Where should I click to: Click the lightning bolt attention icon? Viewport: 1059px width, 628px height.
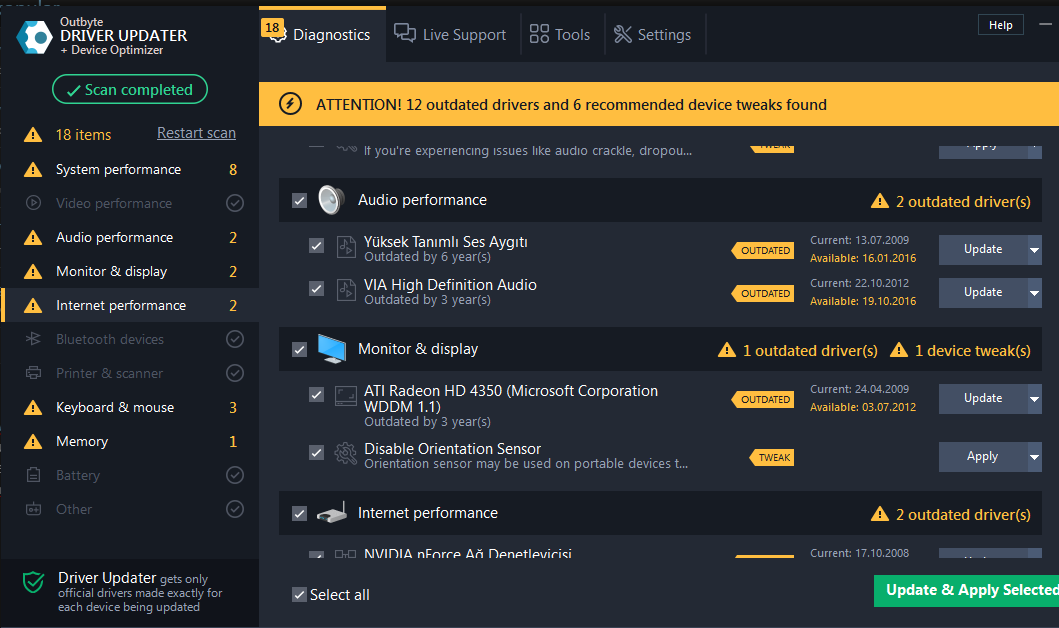coord(290,104)
